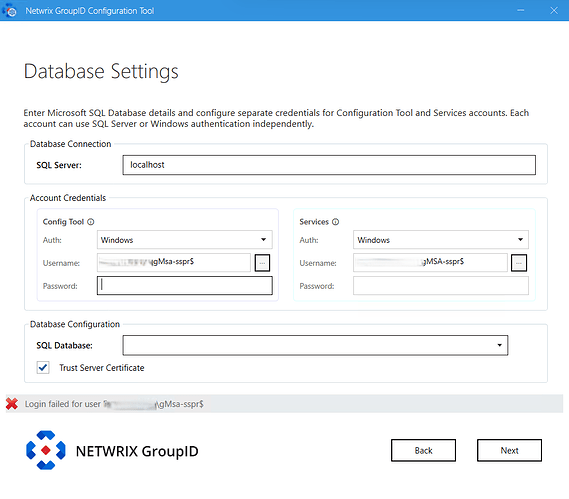Viewport: 569px width, 499px height.
Task: Click the 'Login failed for user' message
Action: (114, 404)
